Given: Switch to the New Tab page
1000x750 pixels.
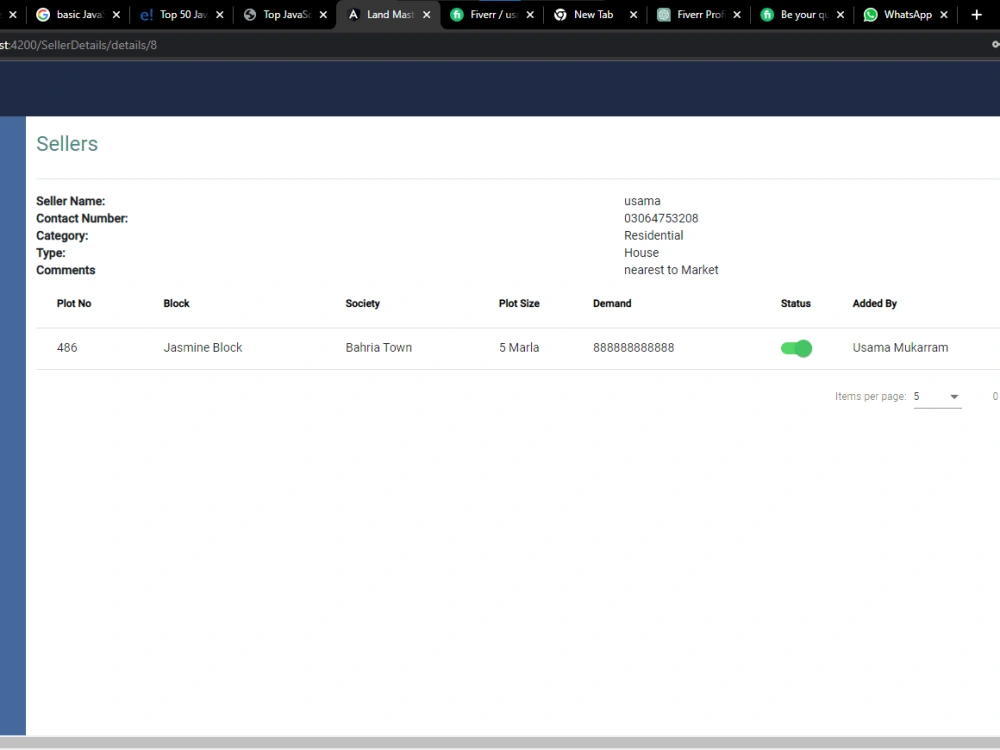Looking at the screenshot, I should pyautogui.click(x=593, y=15).
